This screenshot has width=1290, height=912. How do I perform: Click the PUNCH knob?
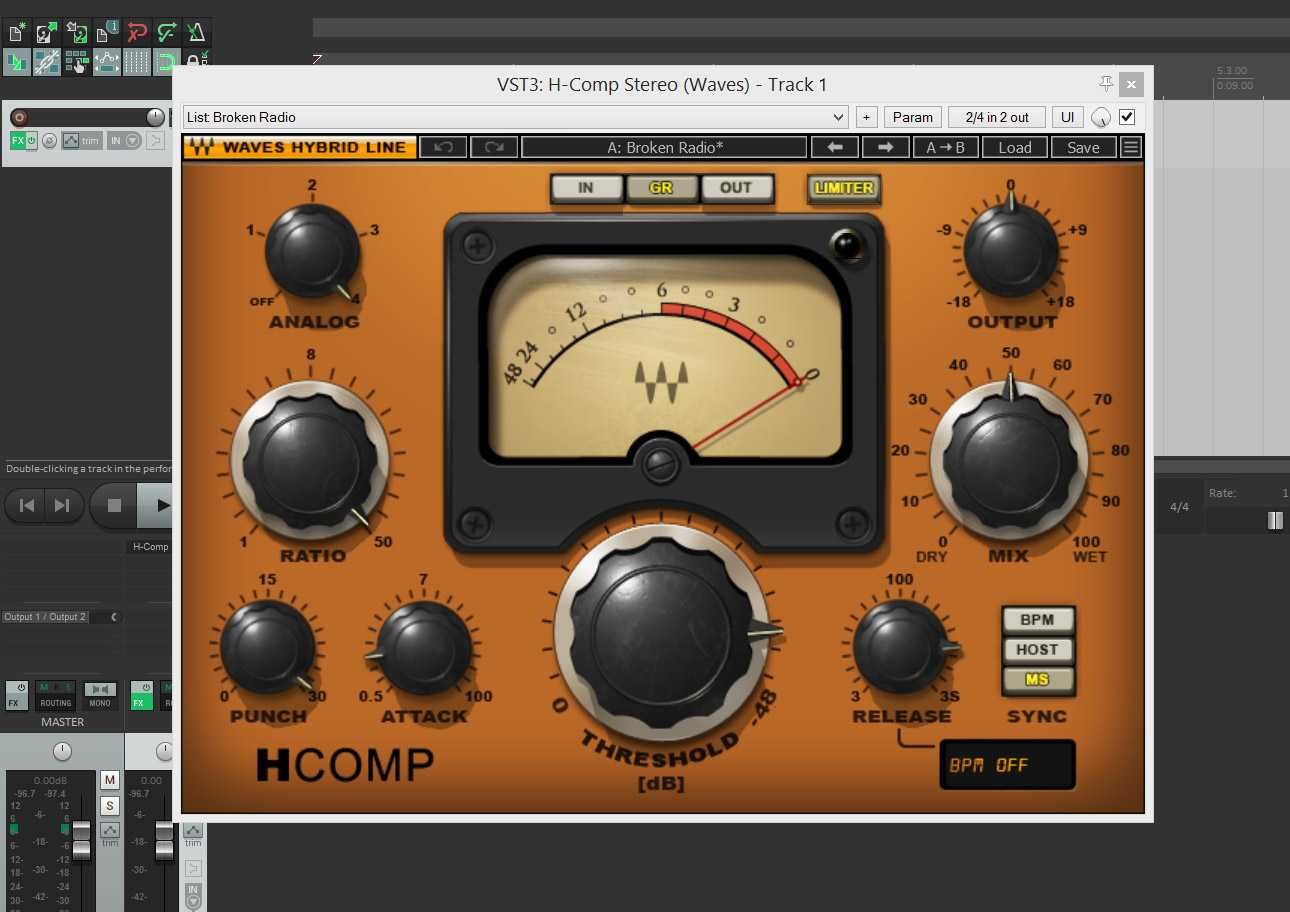(267, 647)
